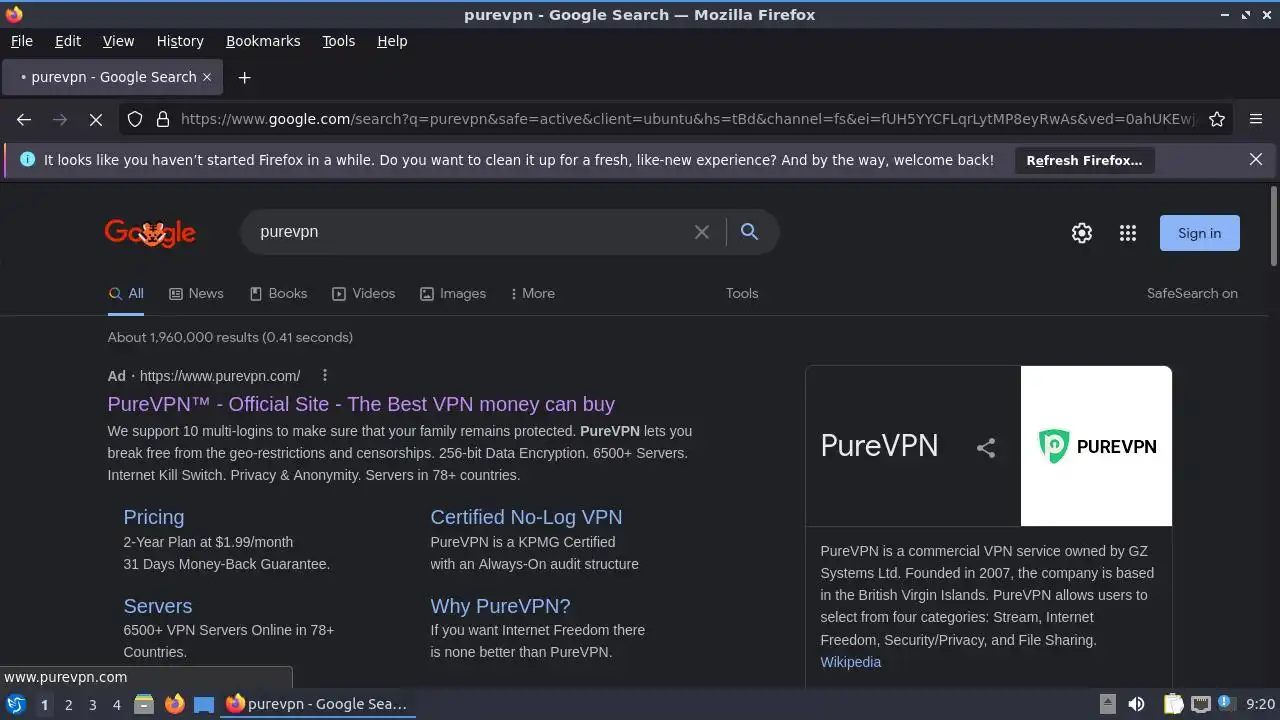Open the Help menu
Viewport: 1280px width, 720px height.
point(392,41)
